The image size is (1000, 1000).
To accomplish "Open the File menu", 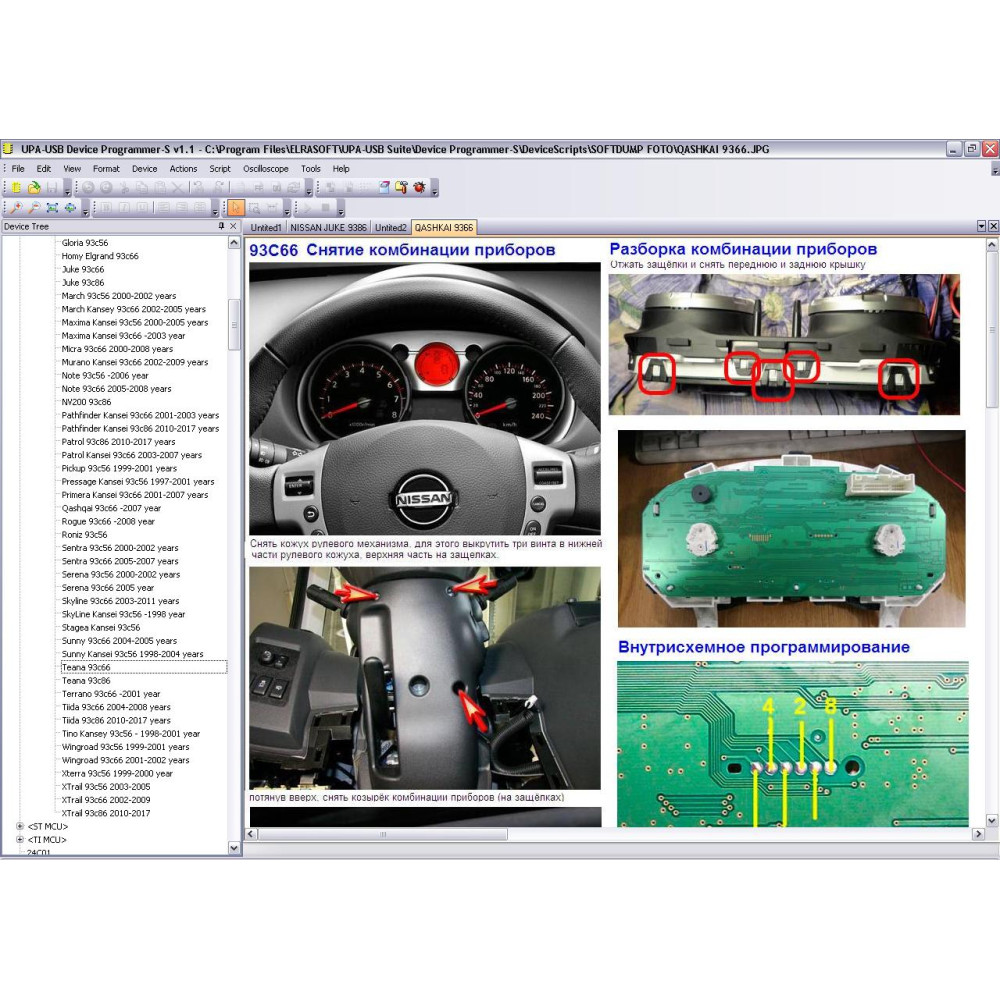I will [18, 168].
